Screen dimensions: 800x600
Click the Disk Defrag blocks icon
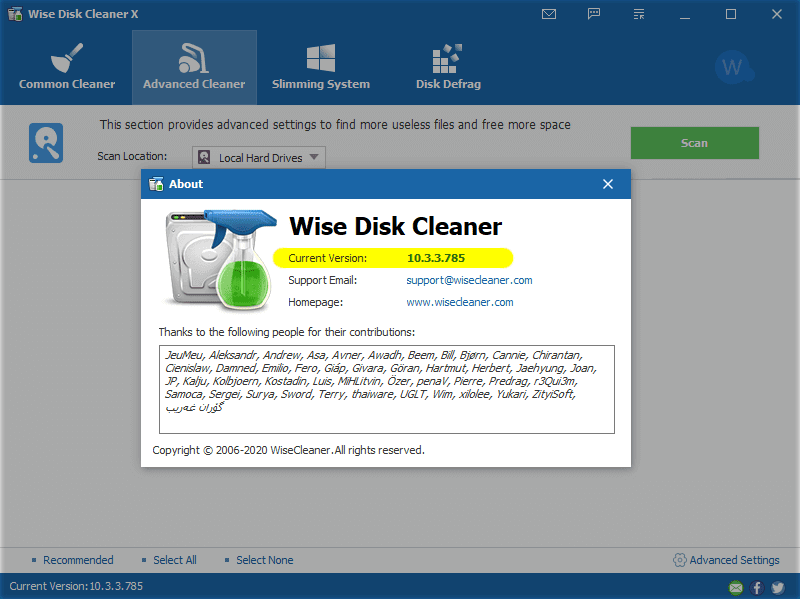tap(447, 58)
